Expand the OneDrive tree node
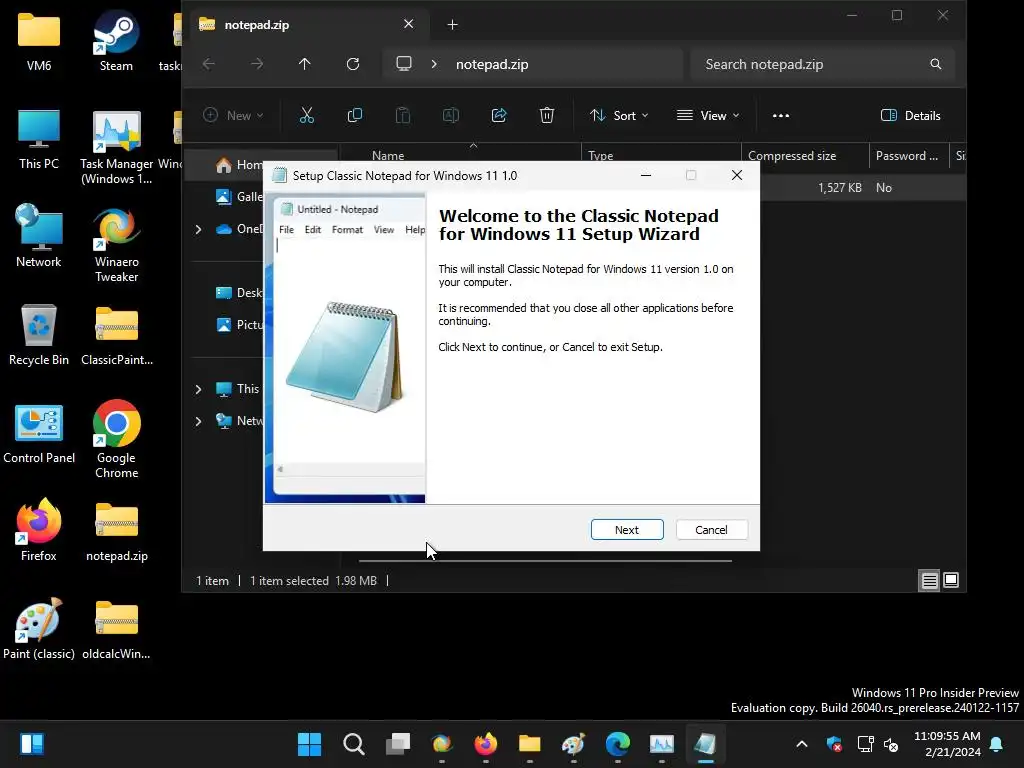The width and height of the screenshot is (1024, 768). (198, 229)
